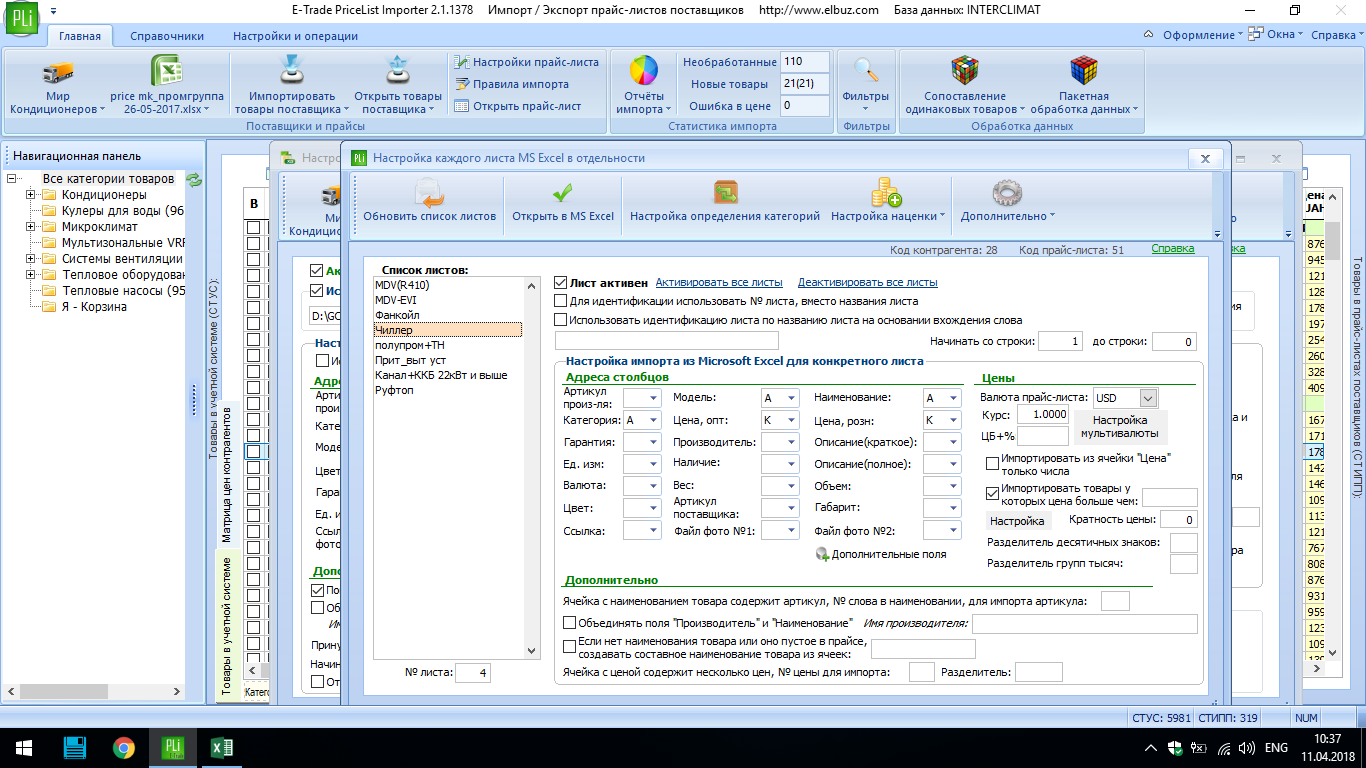Open the Цена, опт column dropdown

[x=791, y=421]
